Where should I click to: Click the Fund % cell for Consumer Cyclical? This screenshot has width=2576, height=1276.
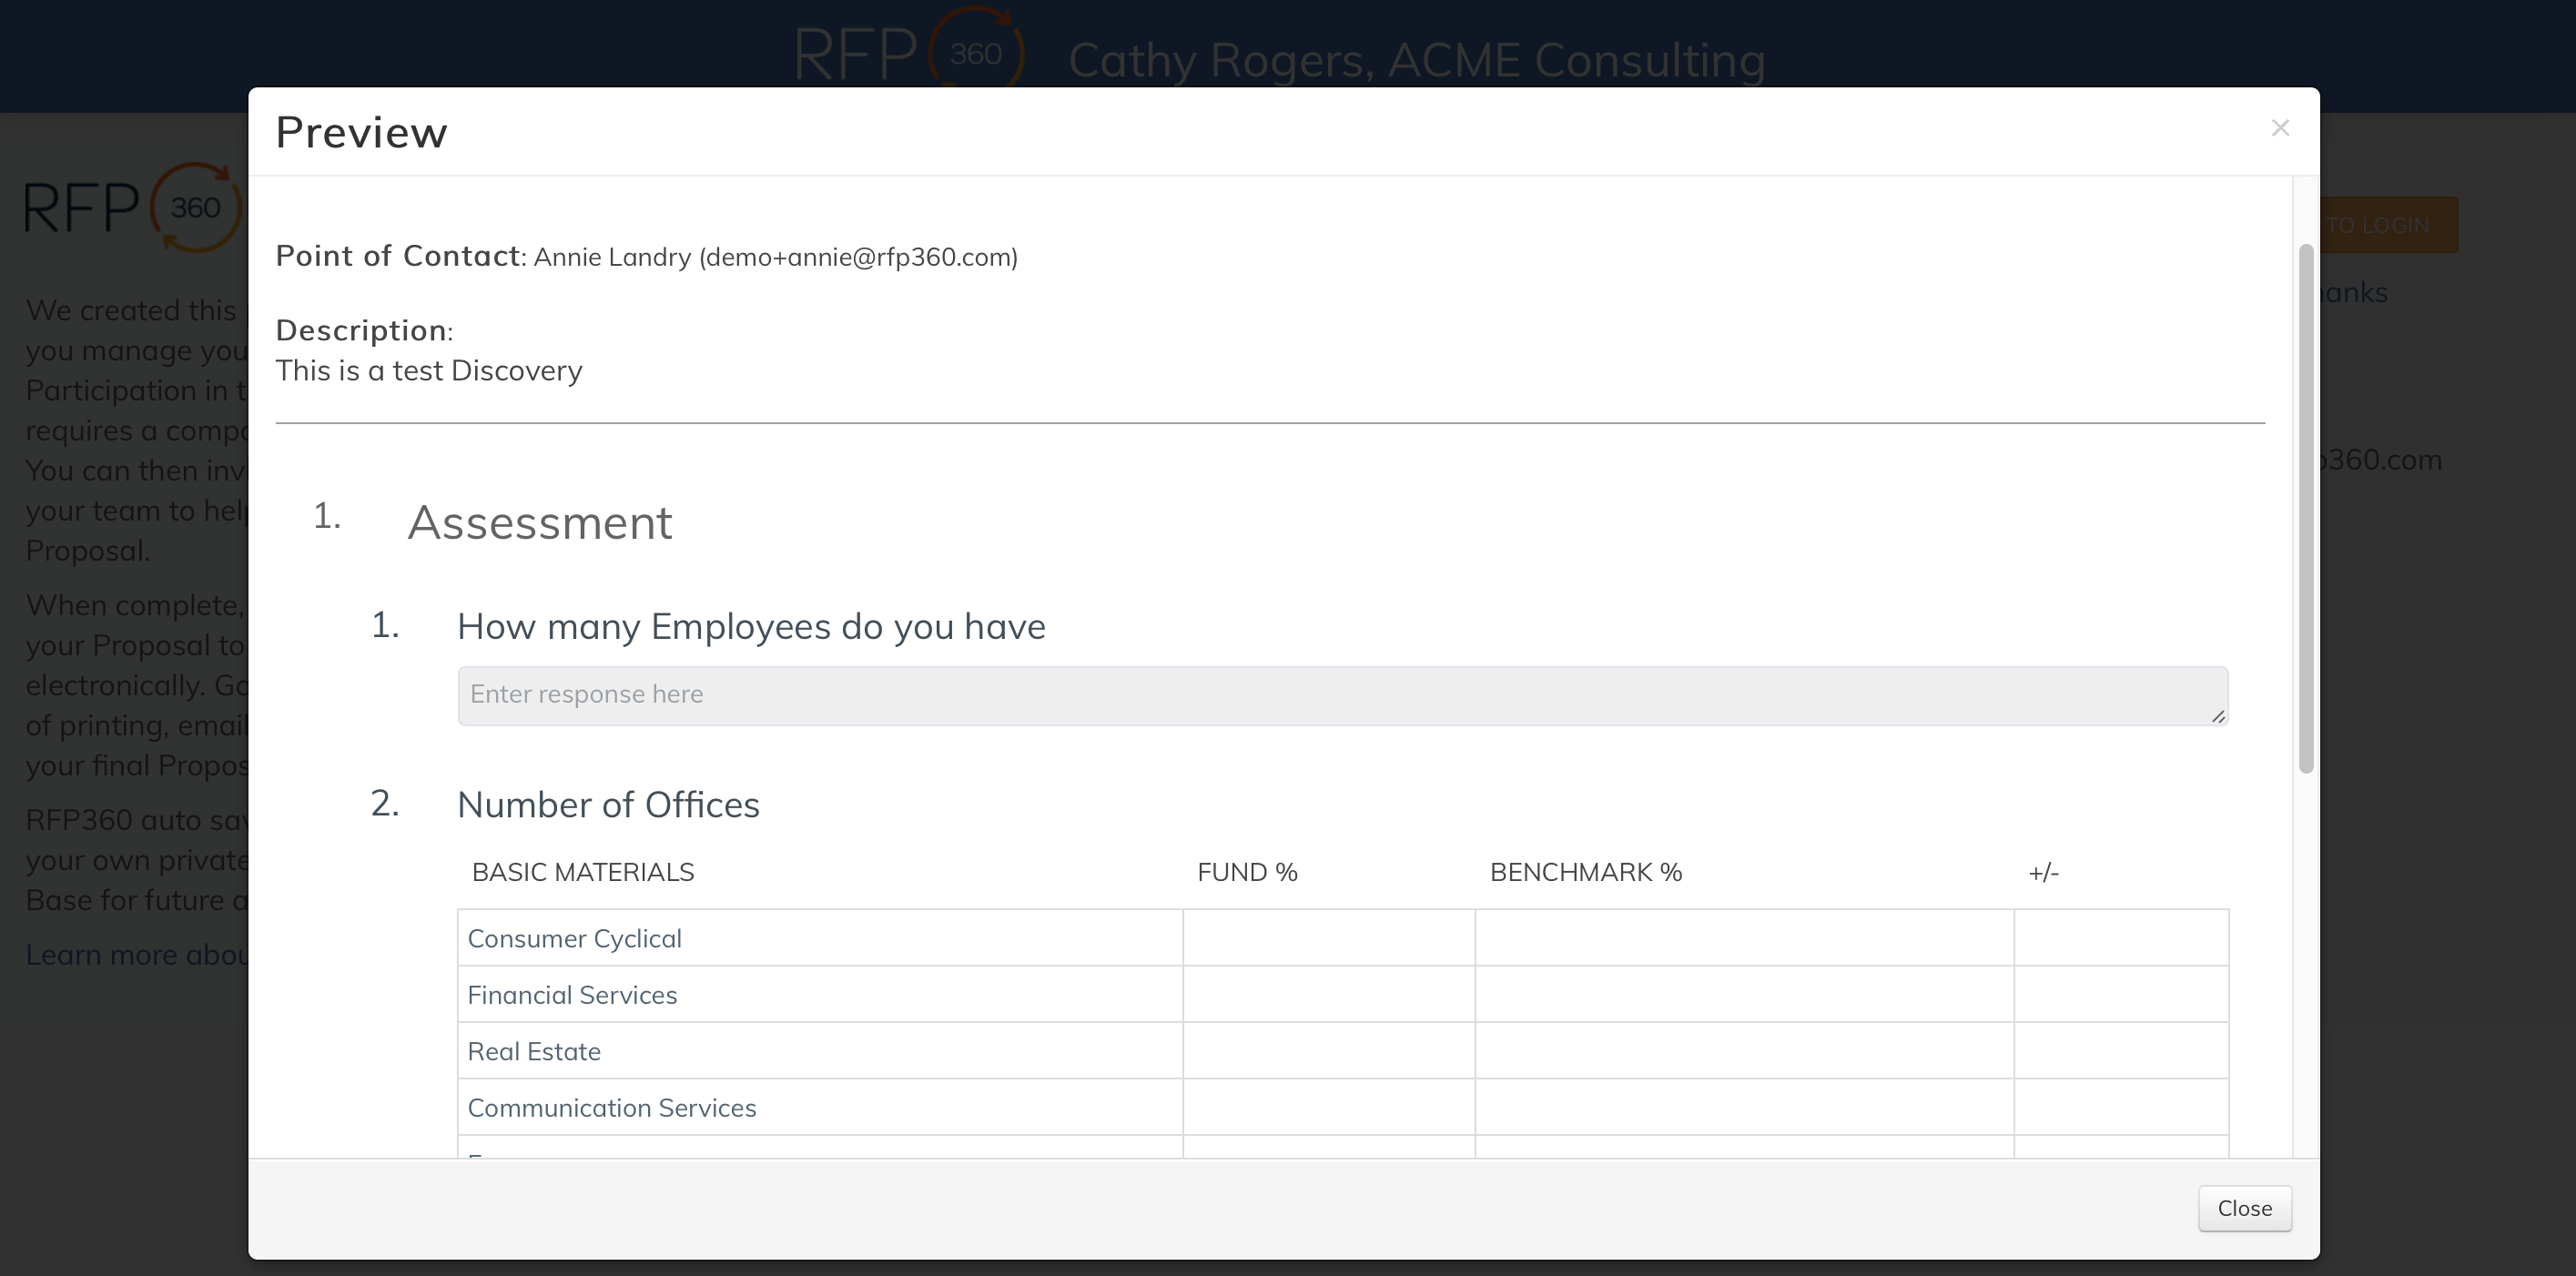(1328, 938)
